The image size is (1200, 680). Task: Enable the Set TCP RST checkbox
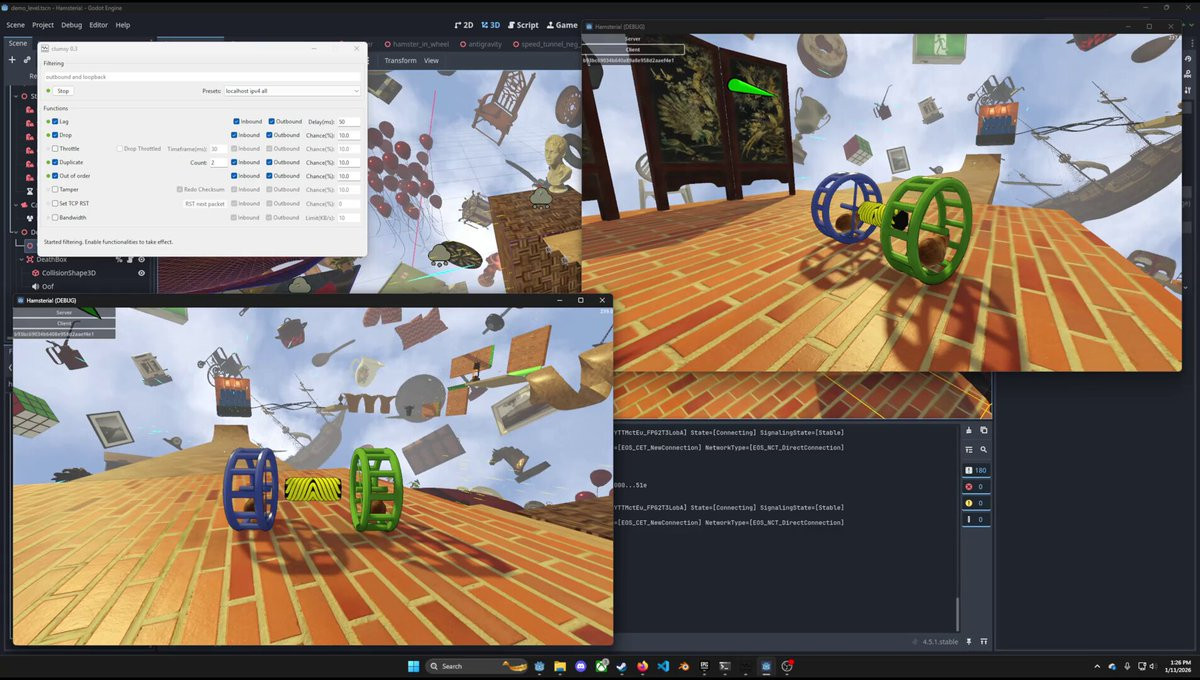pos(55,203)
